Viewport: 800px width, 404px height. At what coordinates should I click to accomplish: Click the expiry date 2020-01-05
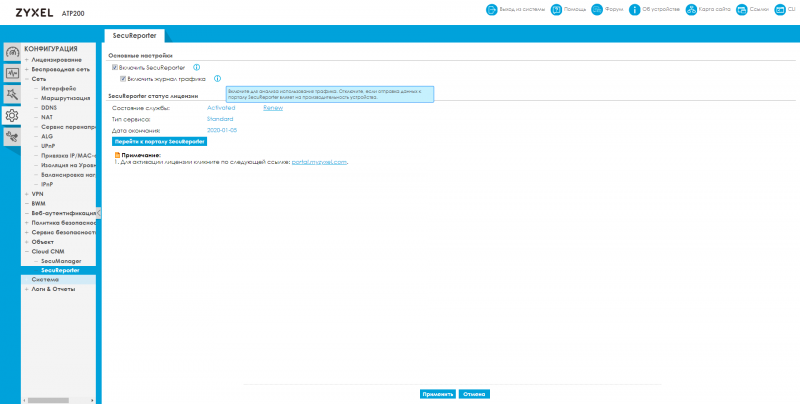point(222,131)
